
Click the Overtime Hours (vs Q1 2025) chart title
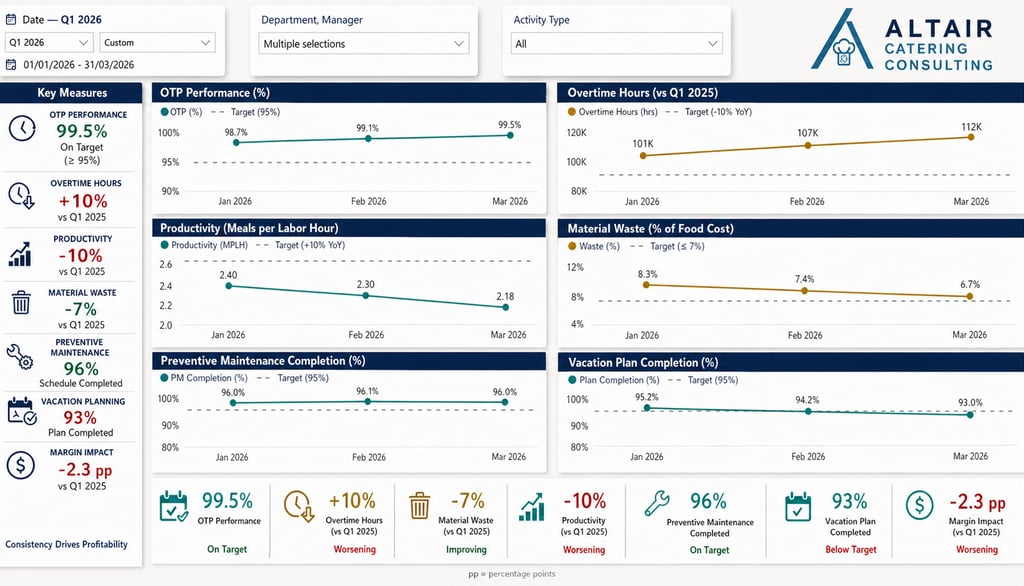[x=642, y=93]
